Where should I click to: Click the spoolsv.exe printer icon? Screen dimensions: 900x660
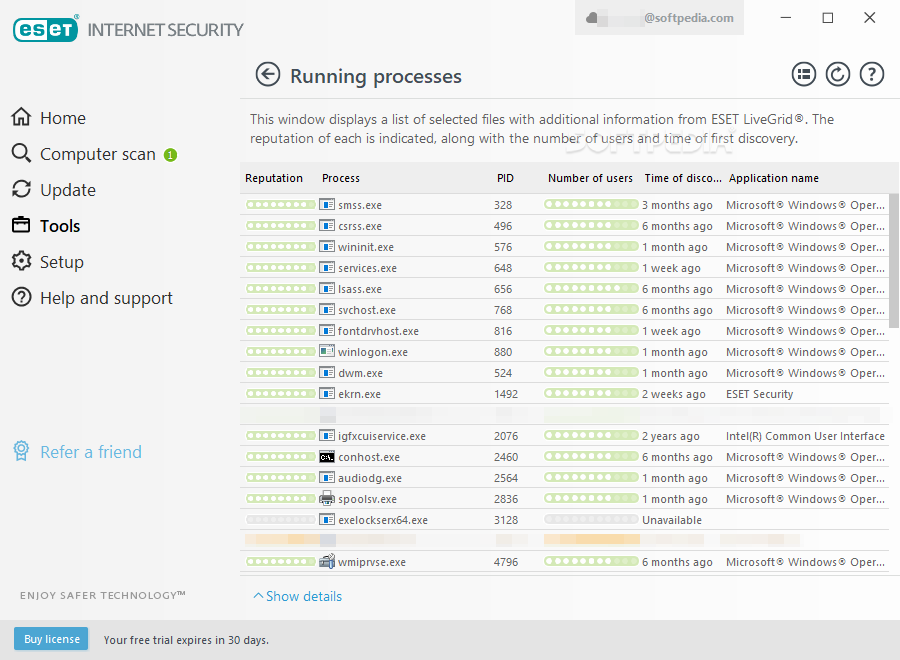(x=327, y=498)
